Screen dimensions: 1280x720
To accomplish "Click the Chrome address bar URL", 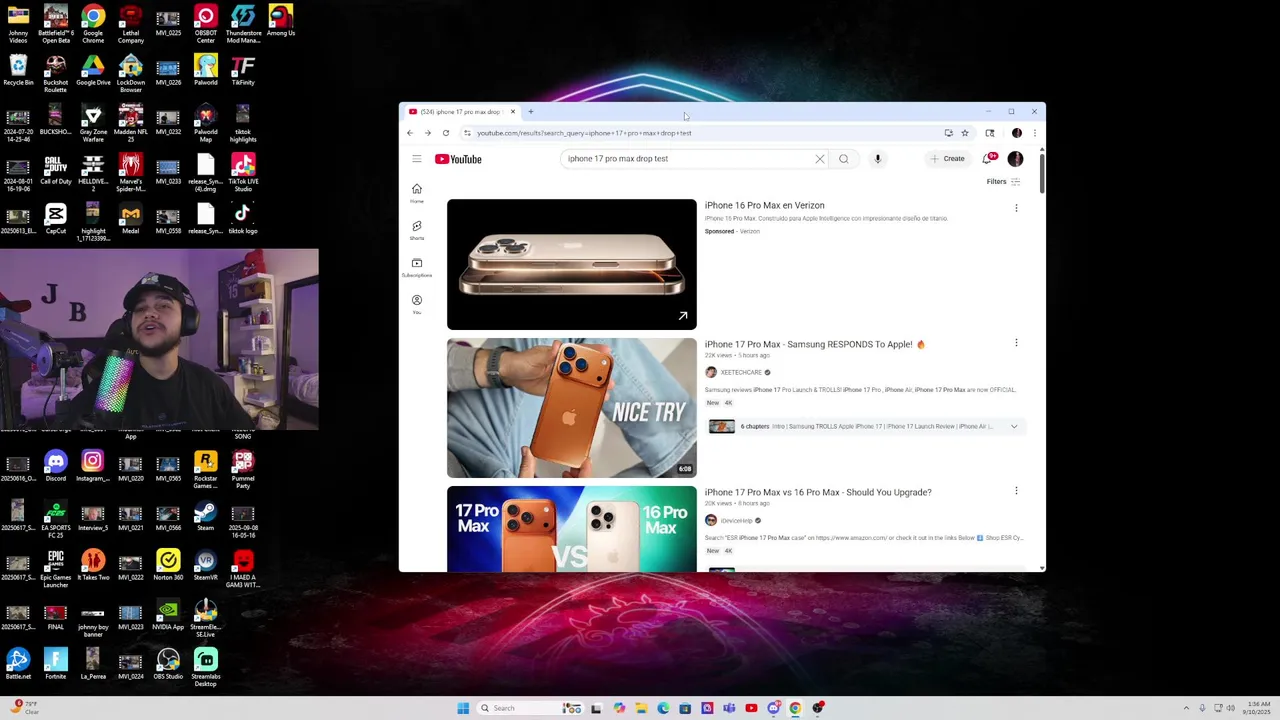I will (x=584, y=133).
